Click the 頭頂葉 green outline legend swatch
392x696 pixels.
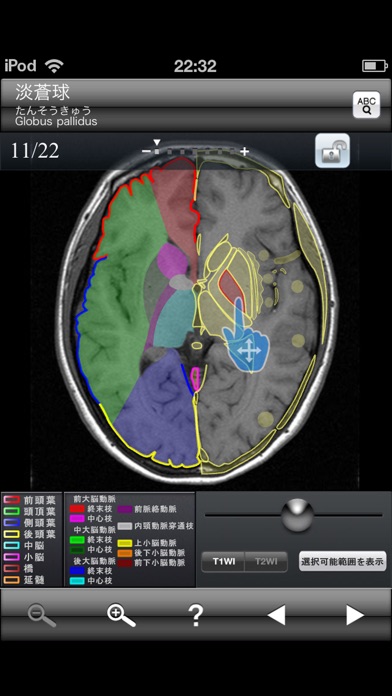(11, 511)
